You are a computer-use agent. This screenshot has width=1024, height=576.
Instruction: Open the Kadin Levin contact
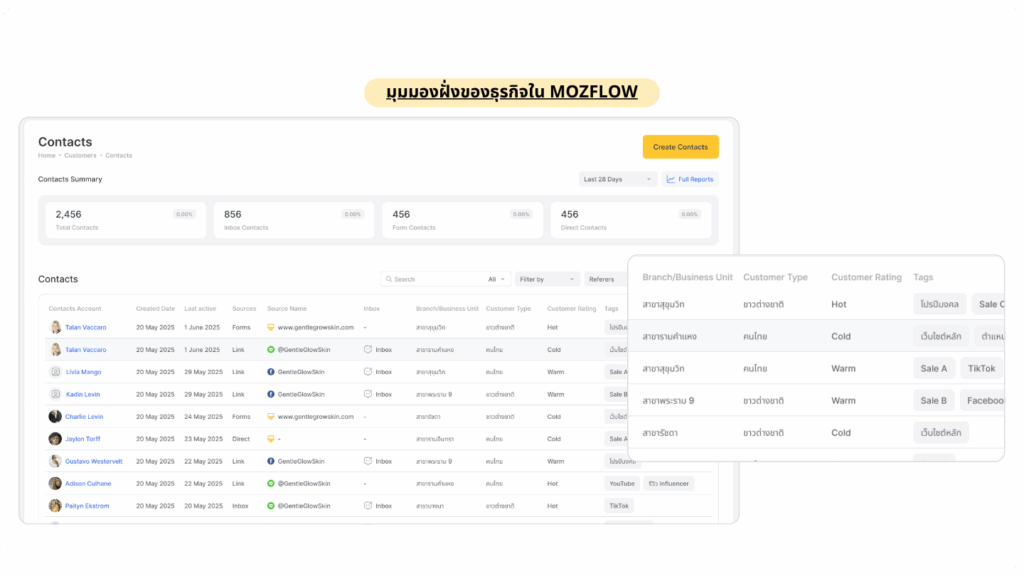[x=83, y=394]
